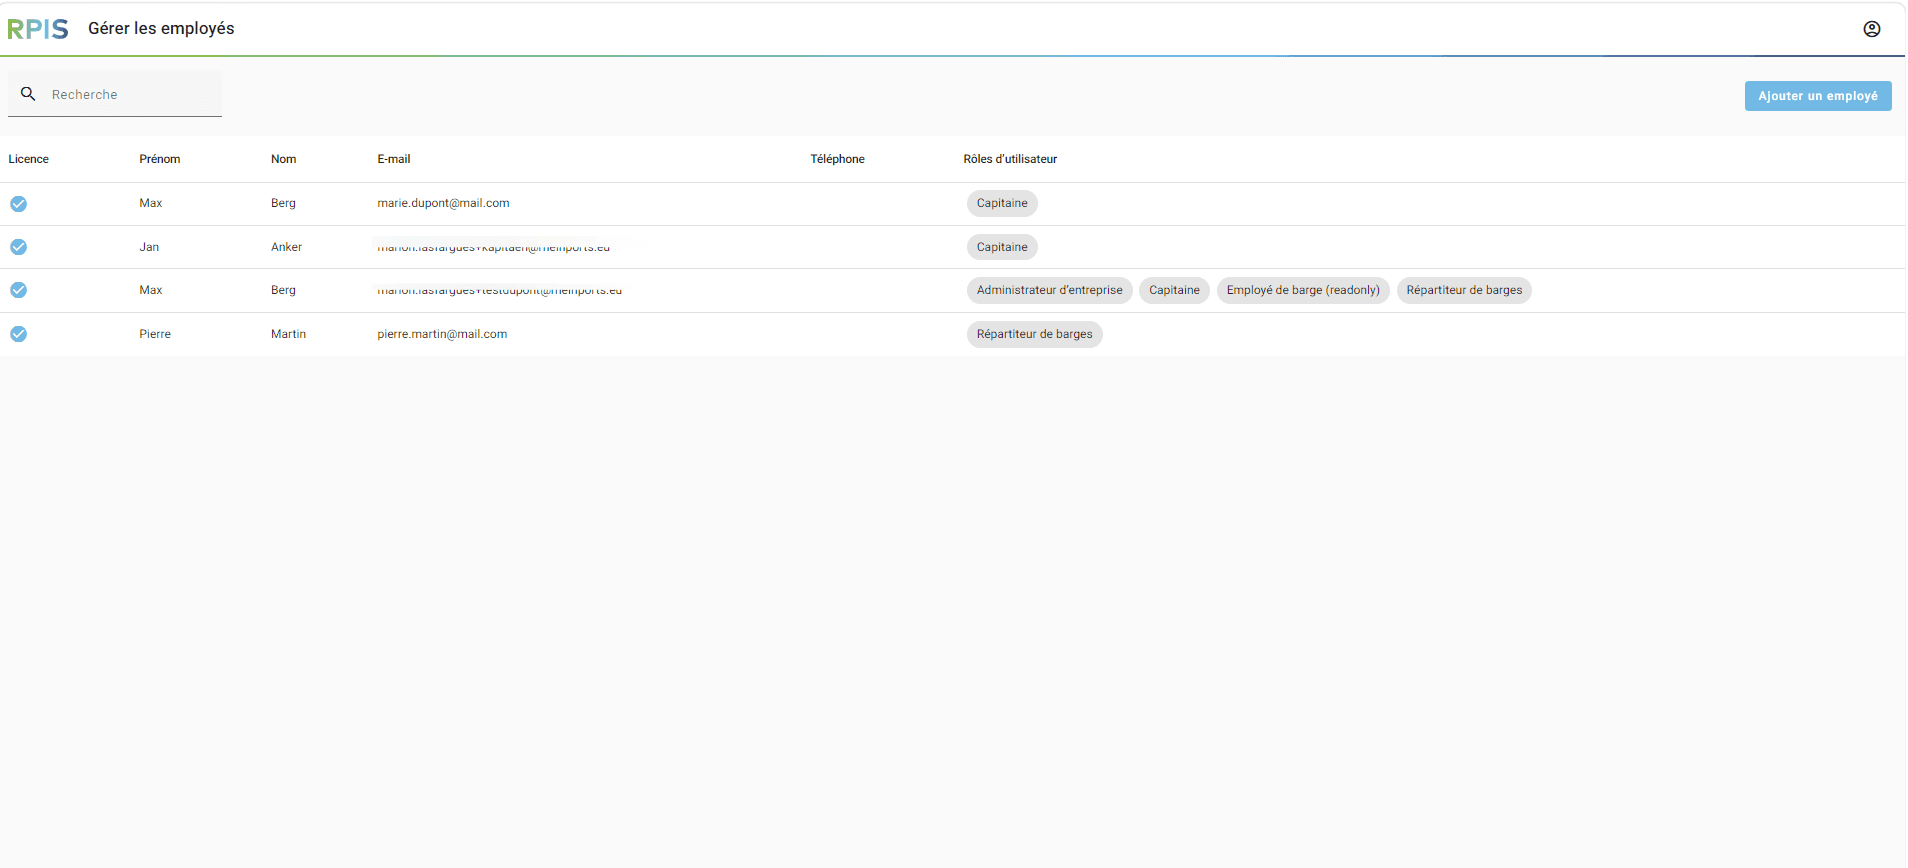Click Berg in the Administrateur d'entreprise row
The width and height of the screenshot is (1908, 868).
[x=283, y=290]
